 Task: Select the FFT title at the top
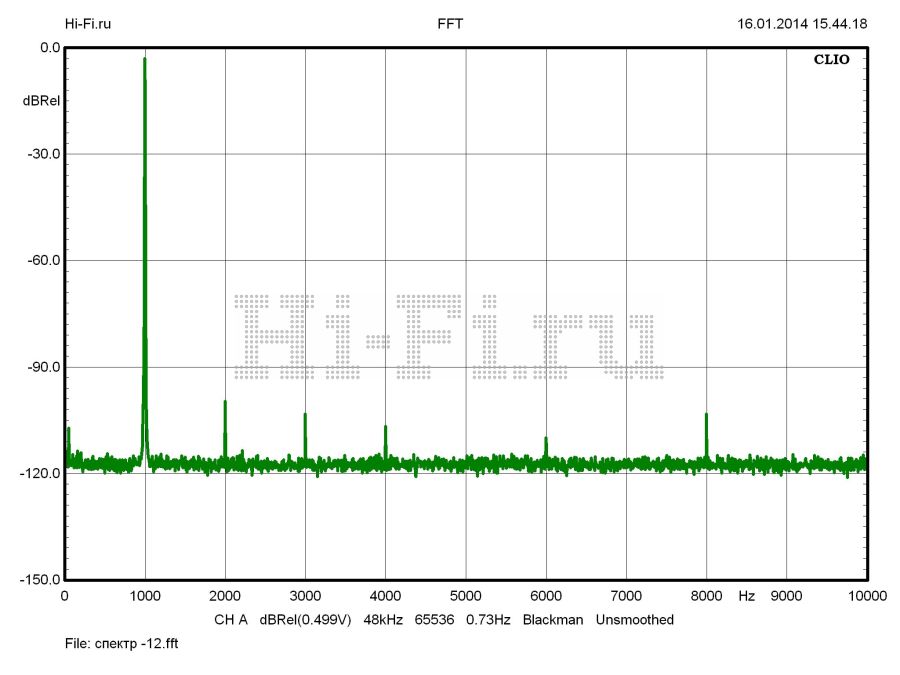click(x=450, y=23)
